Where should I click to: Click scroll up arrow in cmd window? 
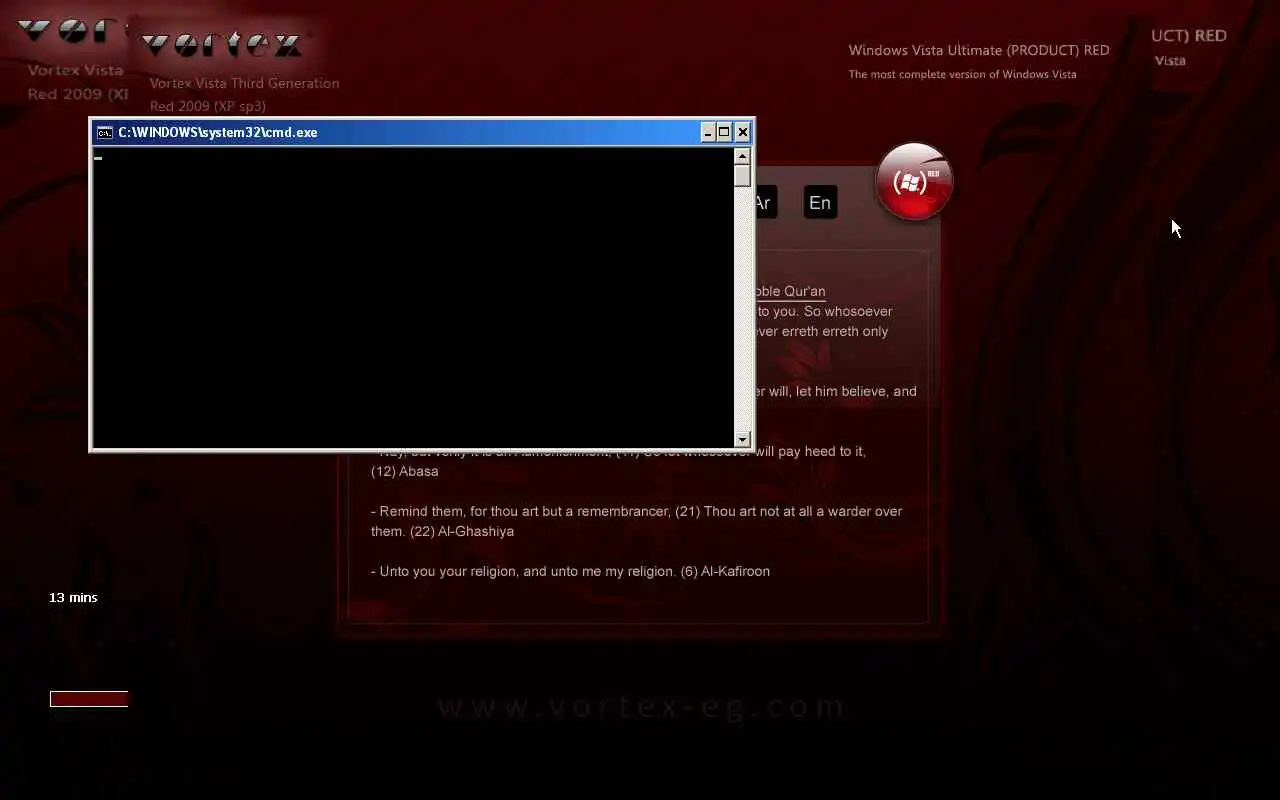pos(742,155)
